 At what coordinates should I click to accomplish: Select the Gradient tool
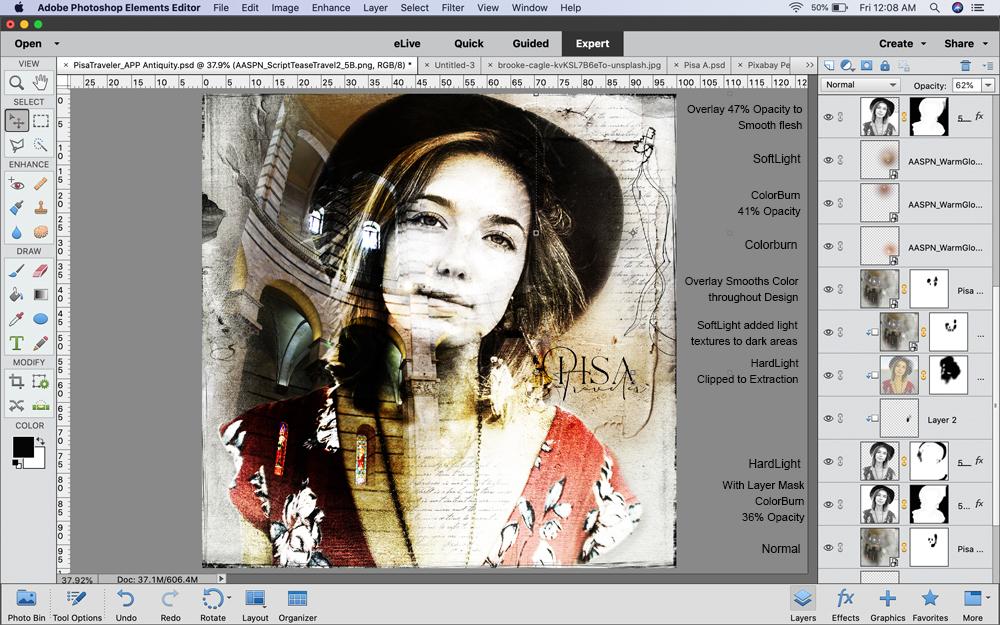[40, 295]
